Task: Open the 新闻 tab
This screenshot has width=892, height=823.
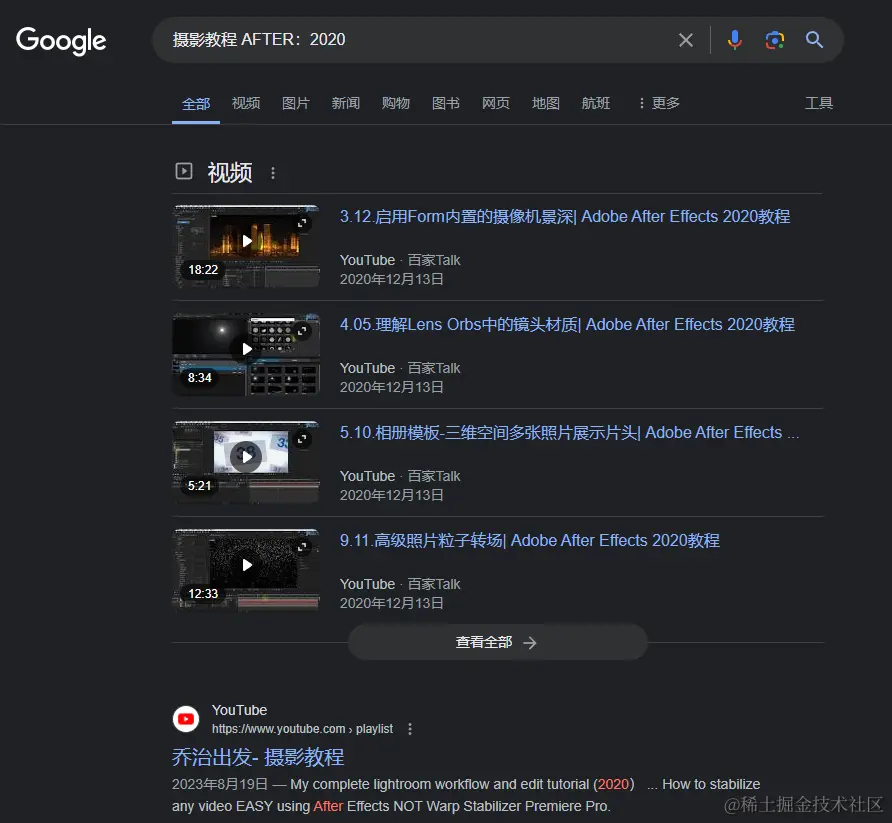Action: 346,103
